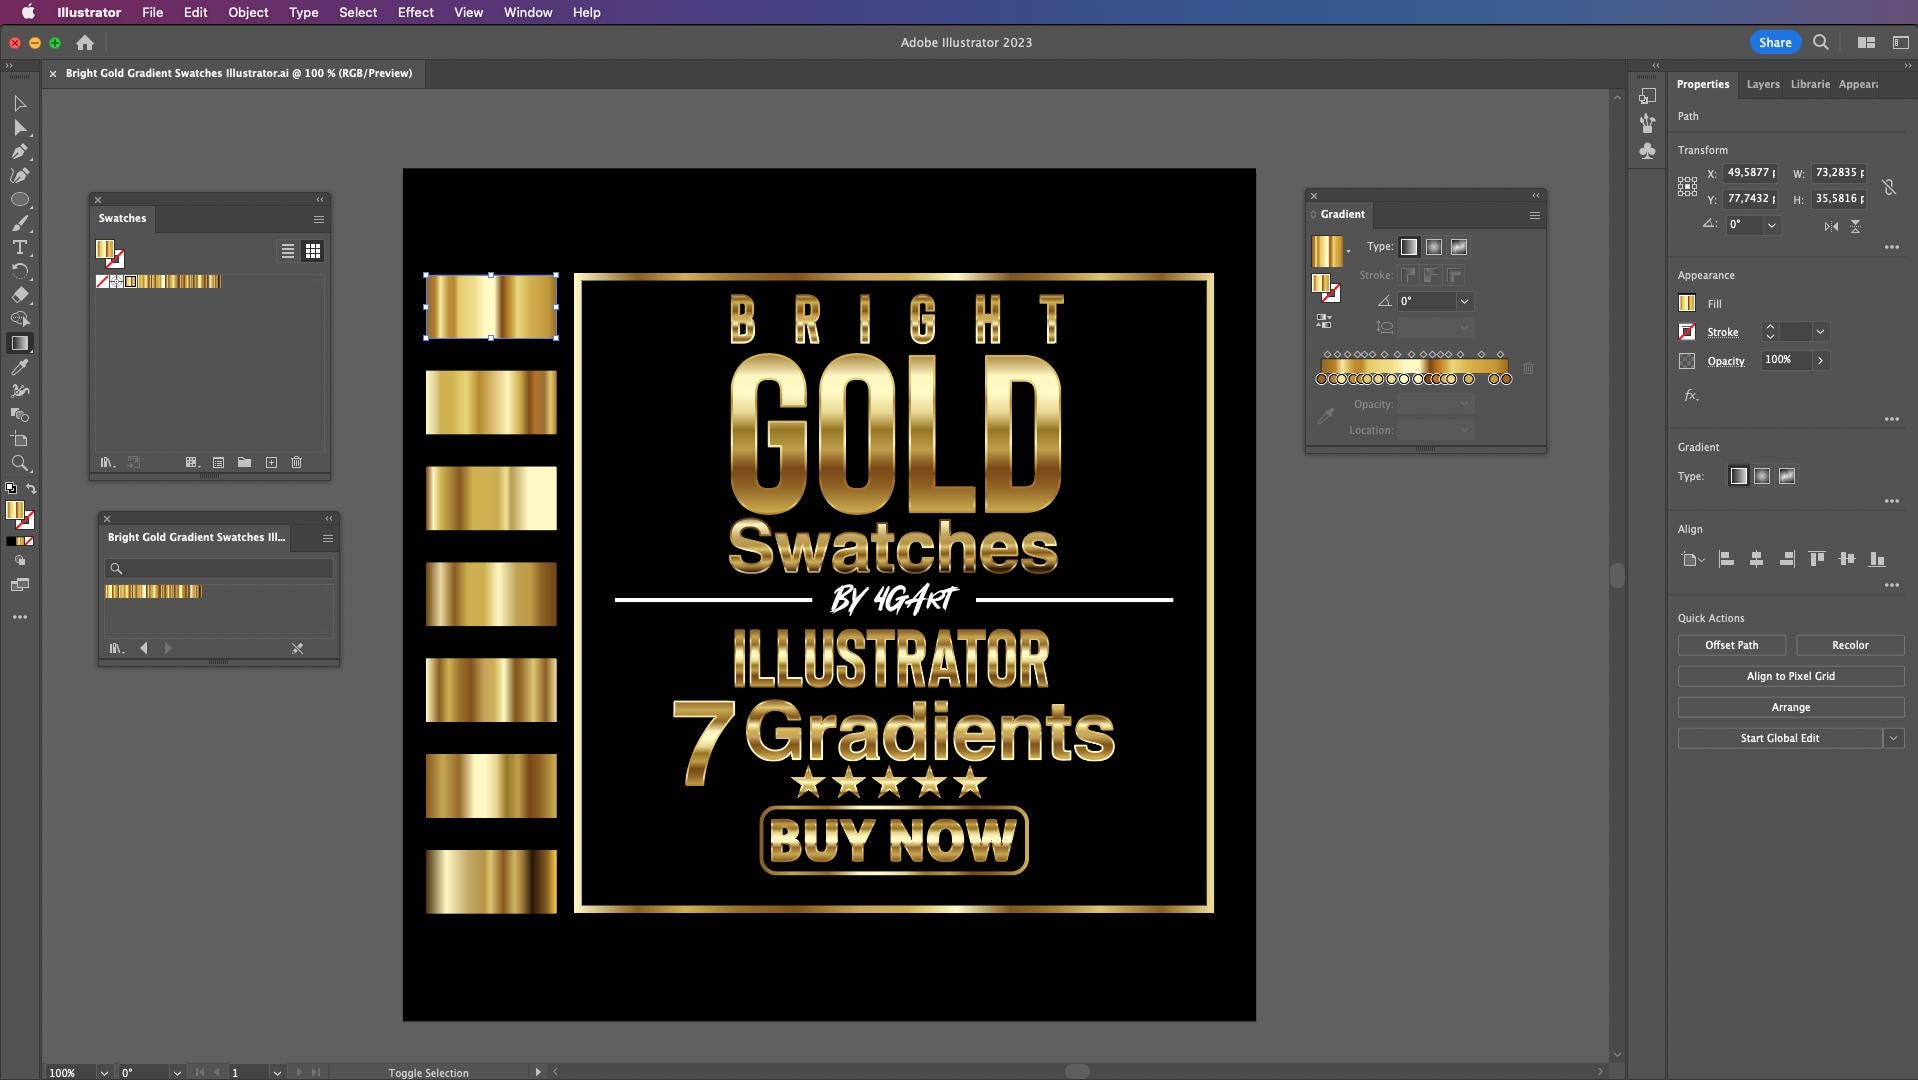Viewport: 1918px width, 1080px height.
Task: Click the Delete Swatch trash icon
Action: coord(297,462)
